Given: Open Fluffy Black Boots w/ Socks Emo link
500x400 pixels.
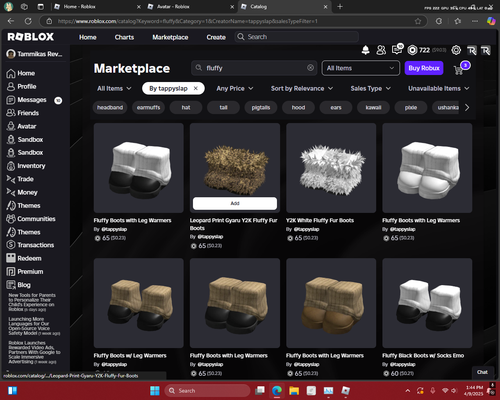Looking at the screenshot, I should pos(423,356).
